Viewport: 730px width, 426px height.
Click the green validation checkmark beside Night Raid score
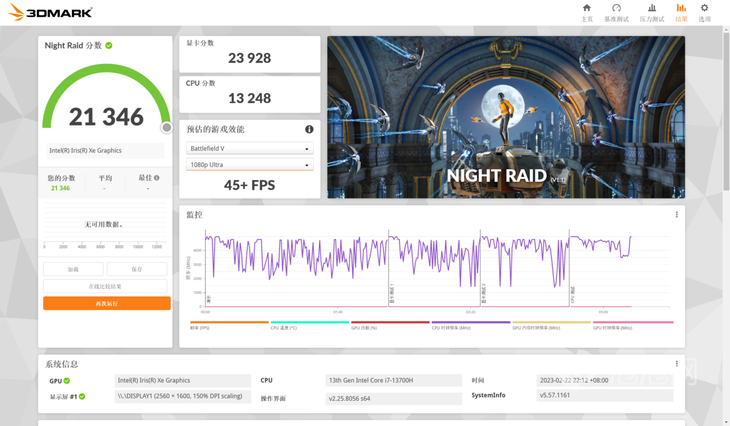click(x=109, y=46)
